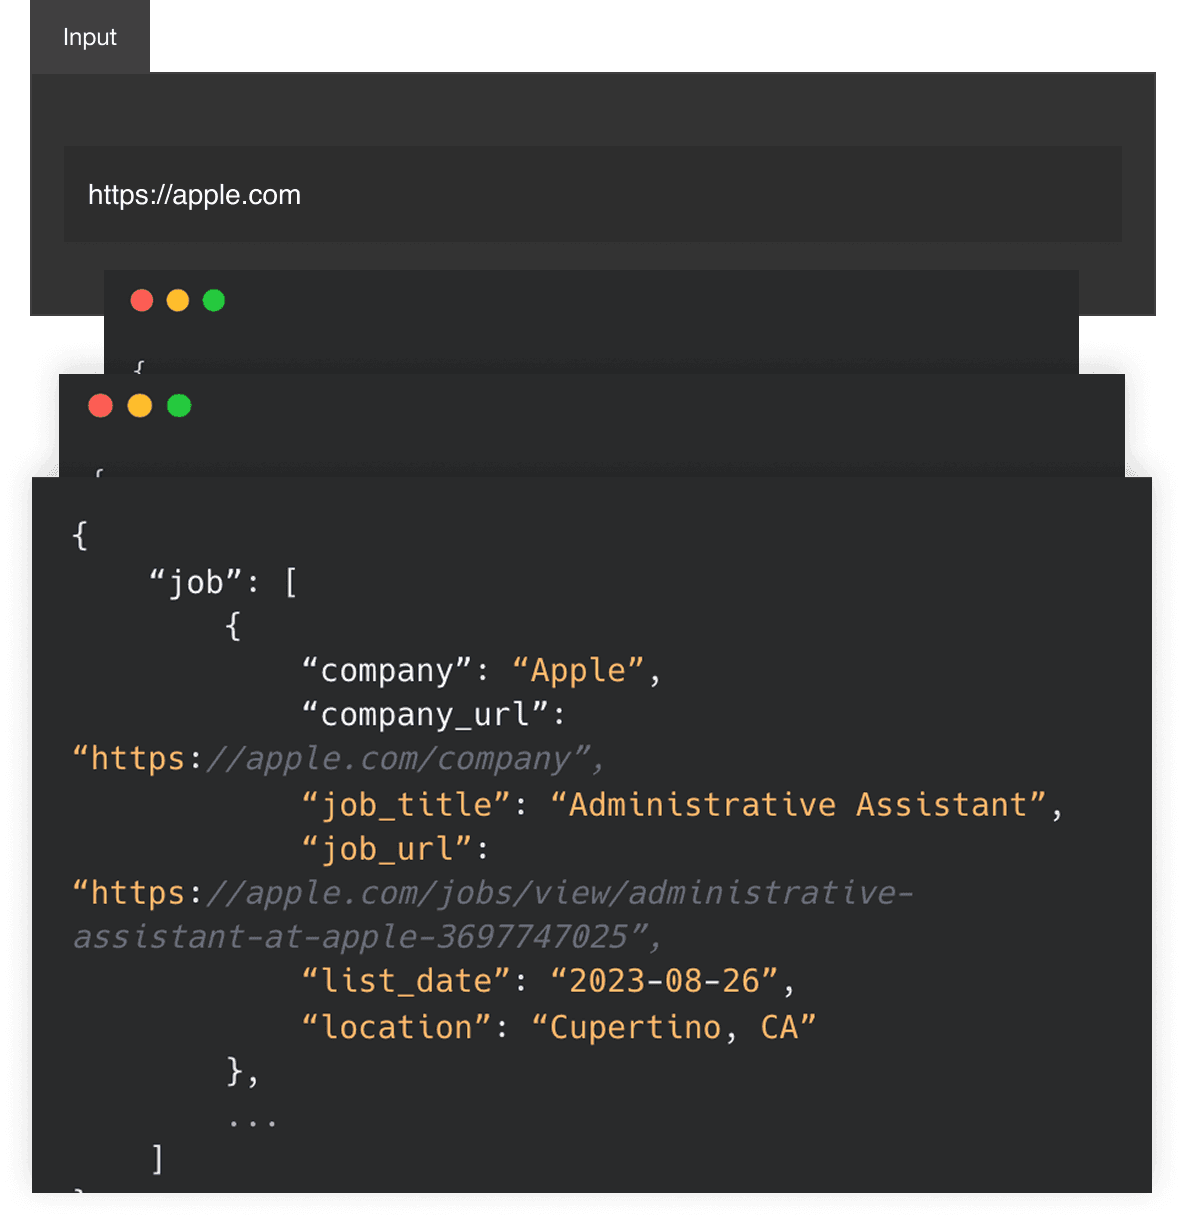Click the "job" array key
1184x1219 pixels.
(x=196, y=582)
